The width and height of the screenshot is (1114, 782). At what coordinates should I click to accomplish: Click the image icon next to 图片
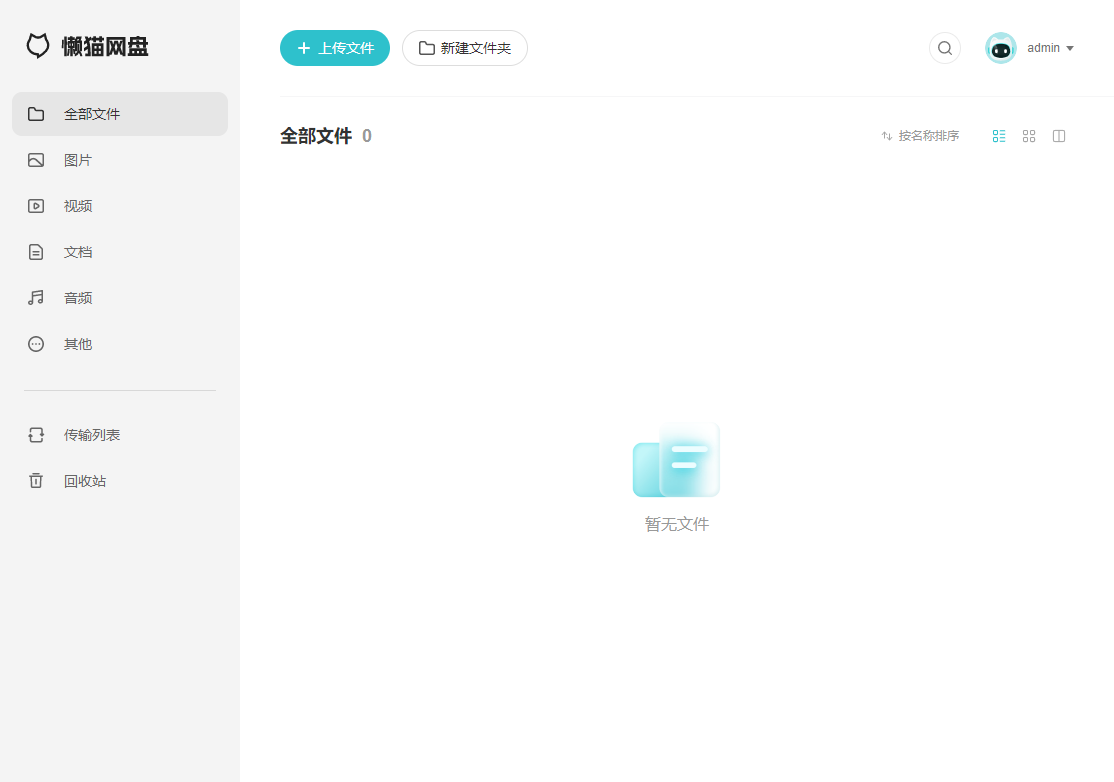pyautogui.click(x=36, y=160)
